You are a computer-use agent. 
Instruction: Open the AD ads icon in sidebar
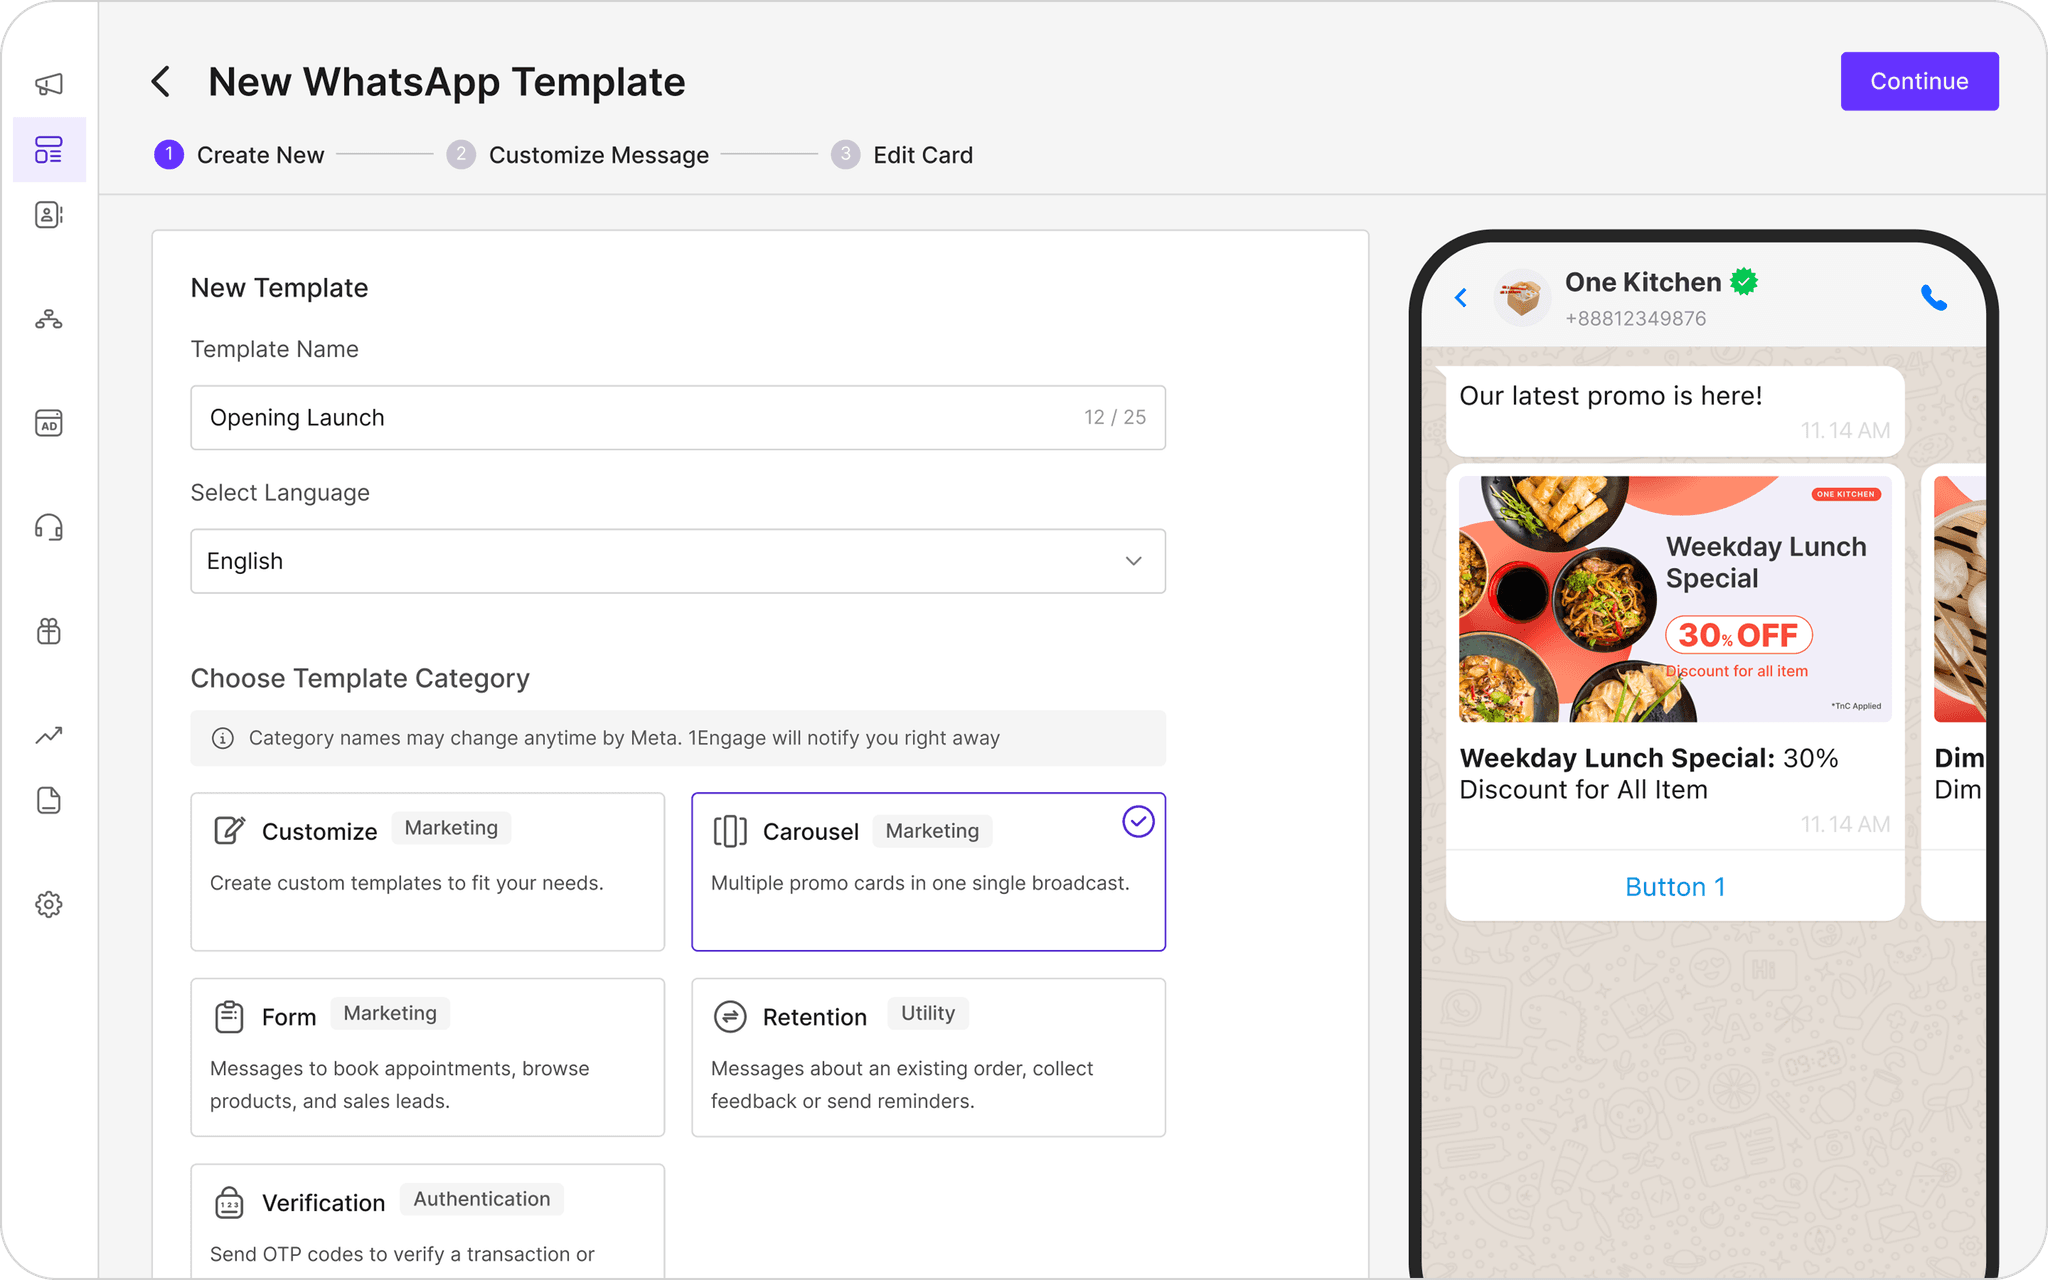(x=49, y=423)
